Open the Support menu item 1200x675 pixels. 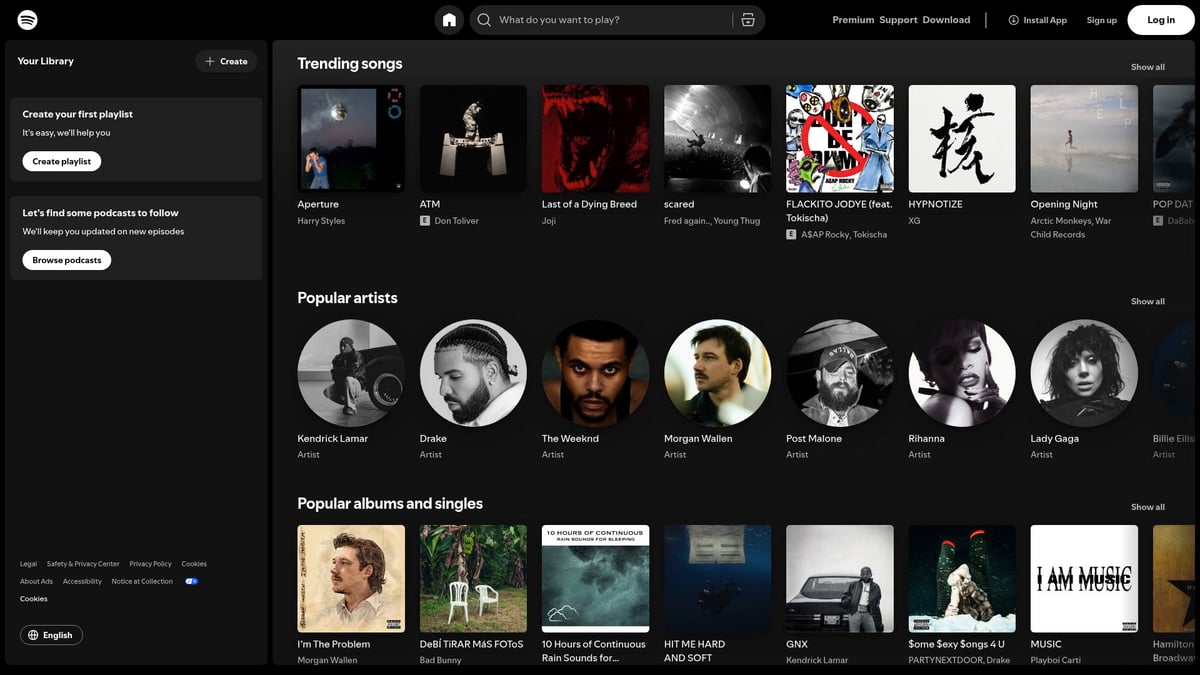898,20
